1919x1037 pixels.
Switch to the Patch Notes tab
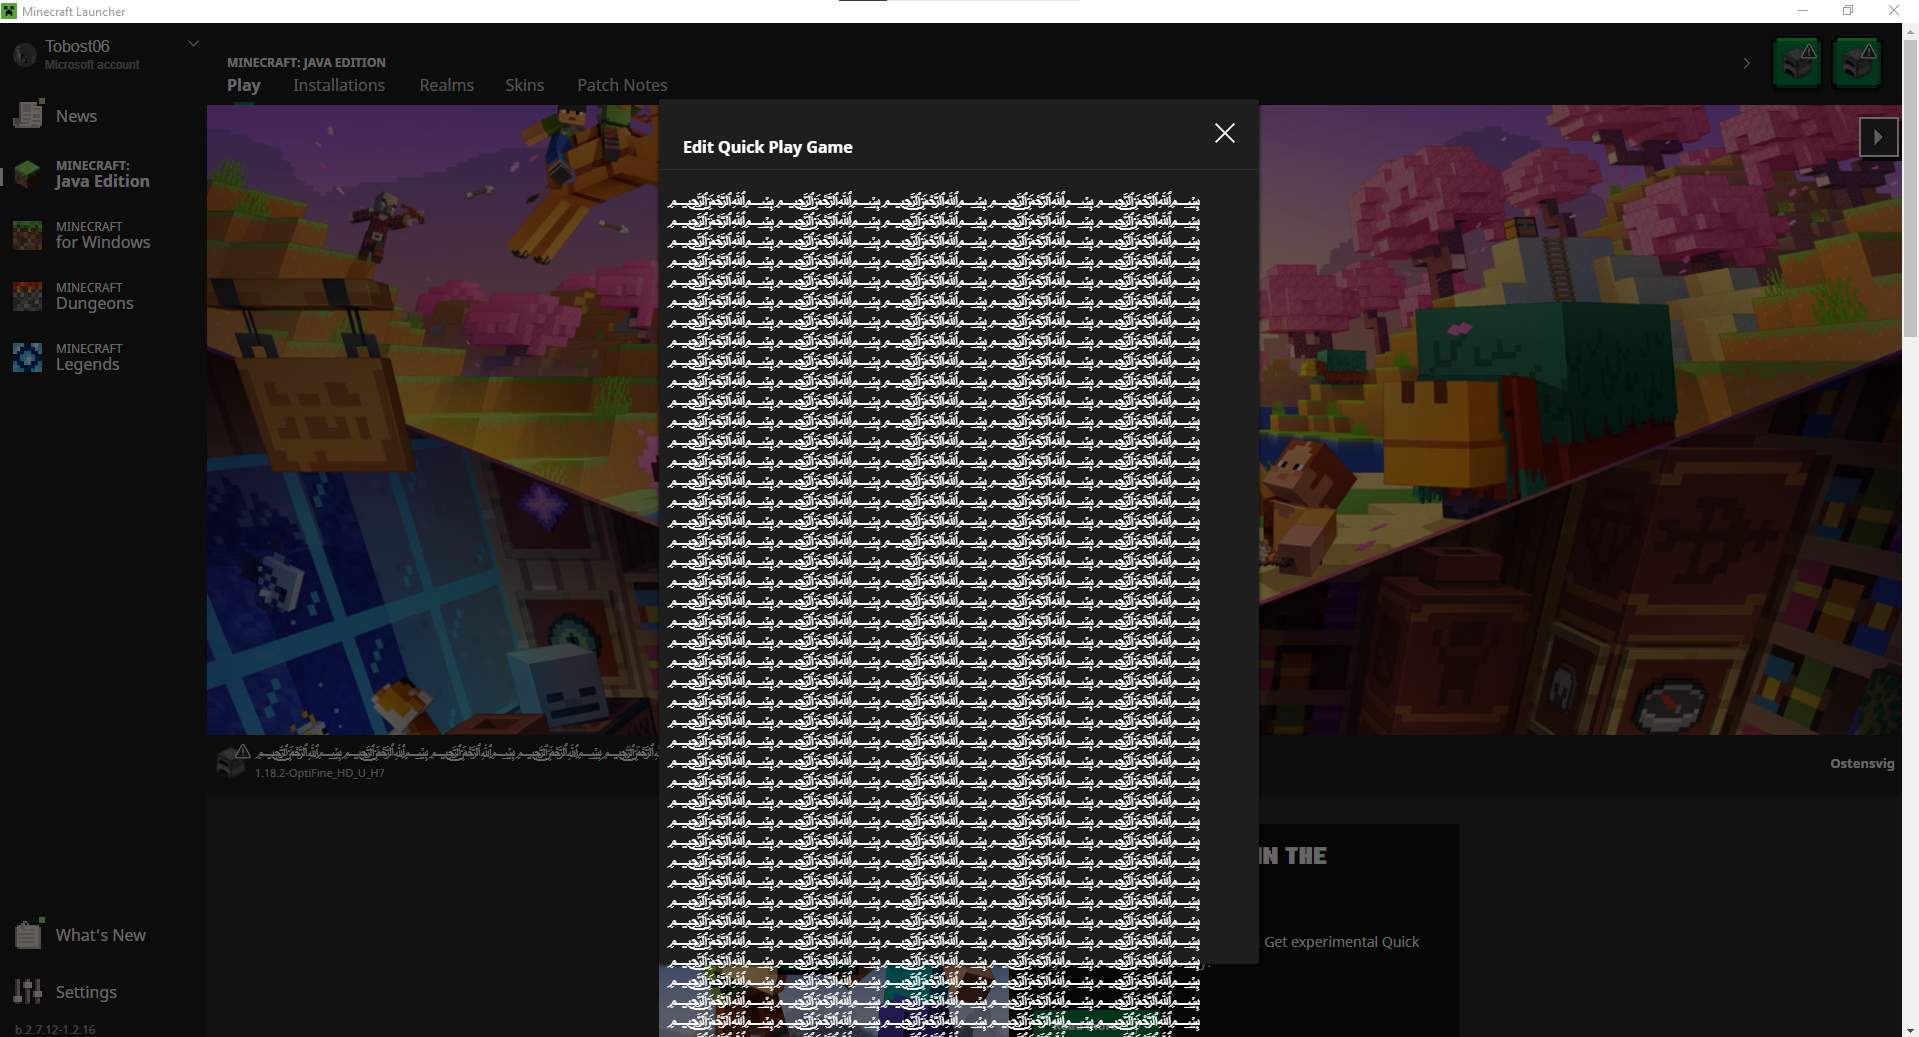622,85
